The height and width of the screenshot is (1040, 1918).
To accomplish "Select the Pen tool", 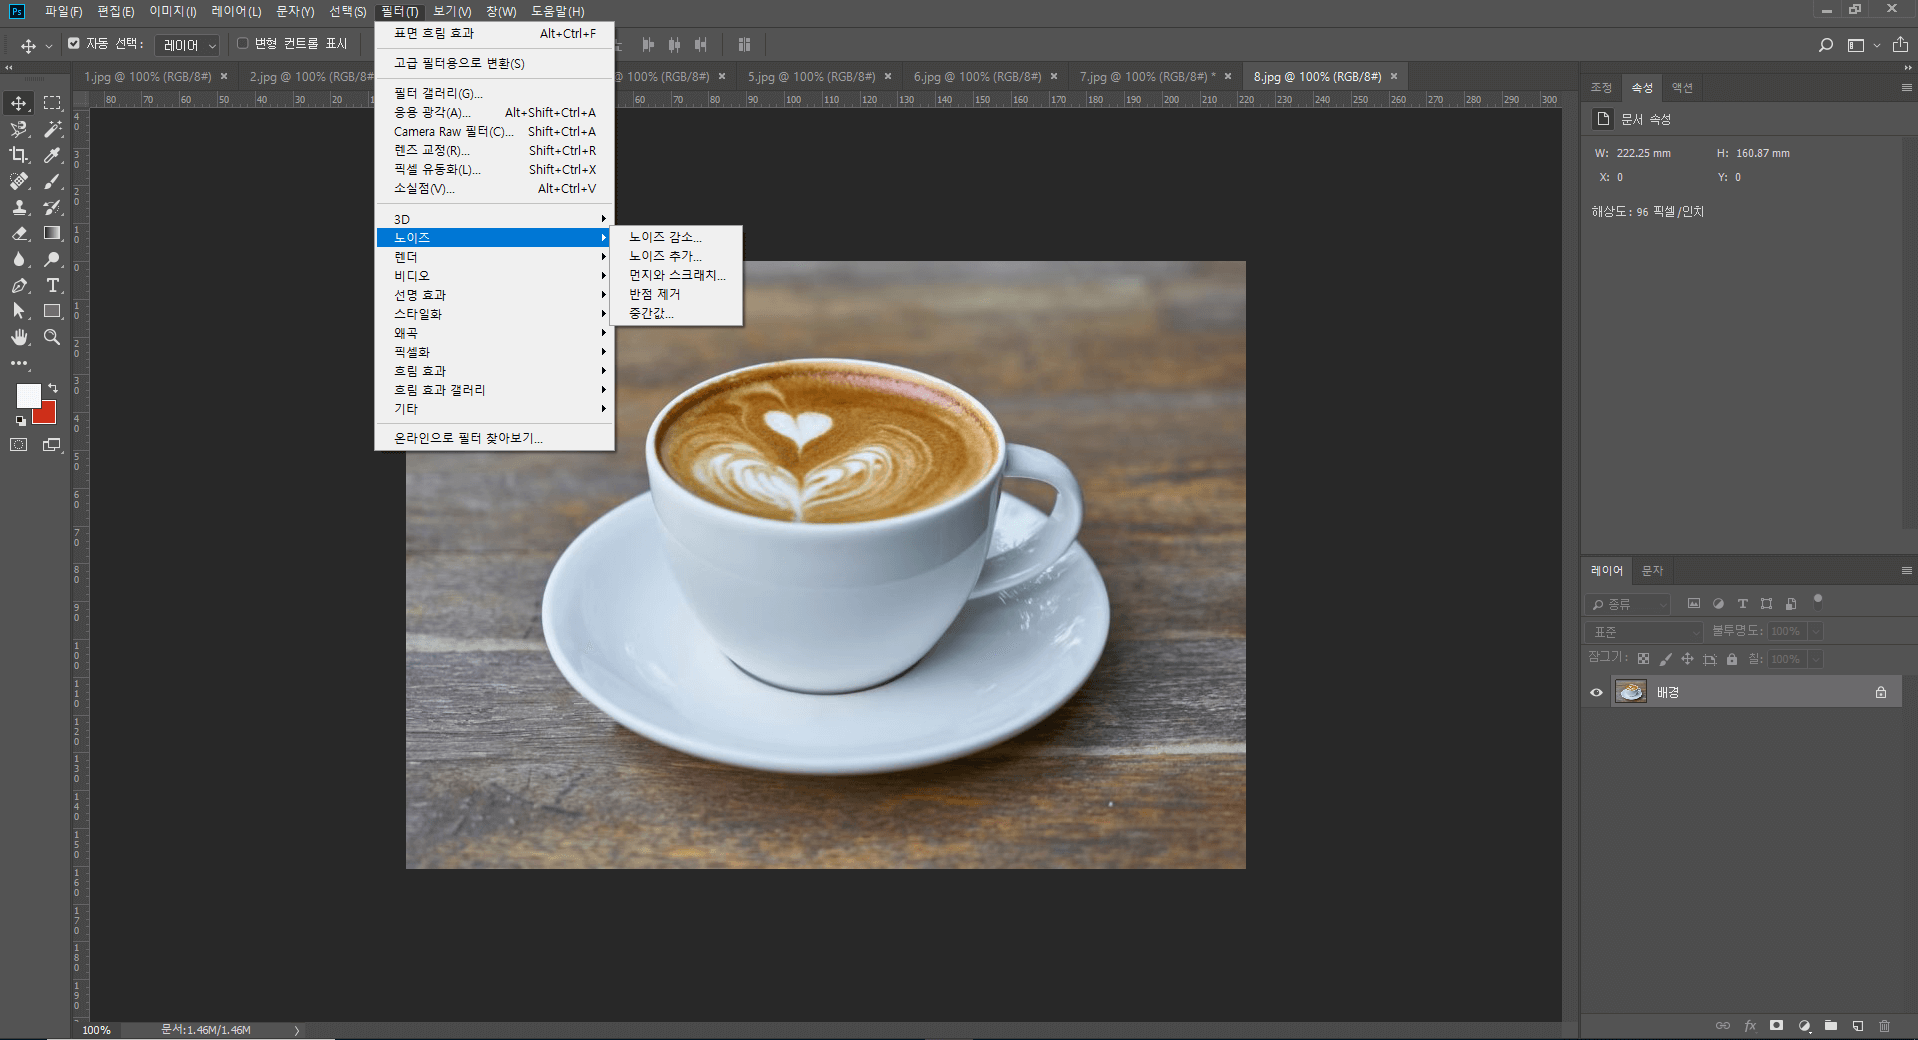I will point(19,285).
